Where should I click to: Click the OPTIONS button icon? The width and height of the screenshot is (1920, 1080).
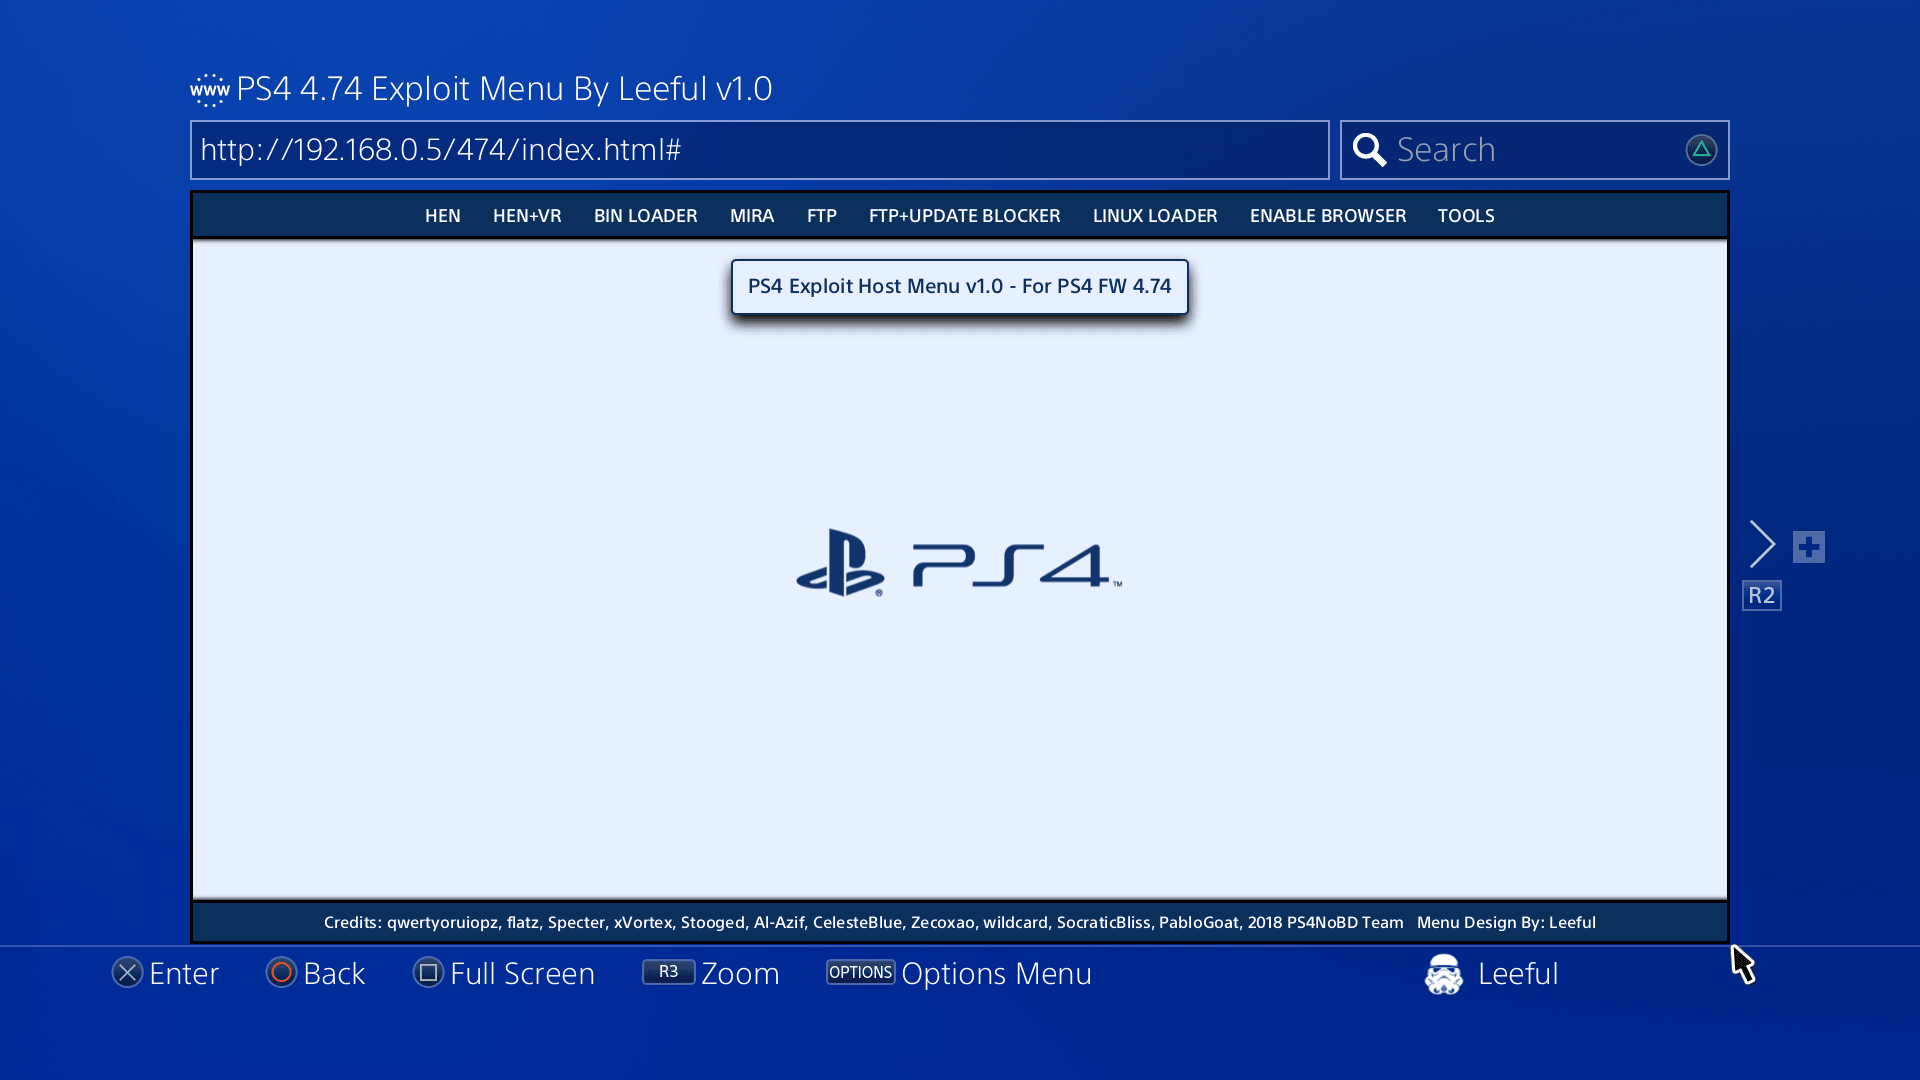coord(860,972)
